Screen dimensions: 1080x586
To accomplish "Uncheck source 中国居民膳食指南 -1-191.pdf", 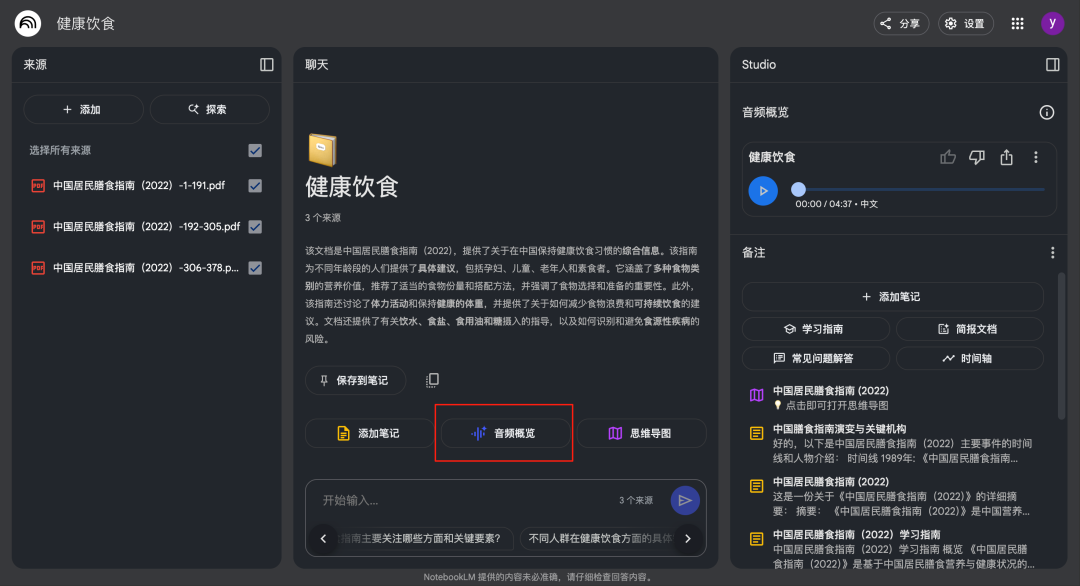I will click(255, 185).
